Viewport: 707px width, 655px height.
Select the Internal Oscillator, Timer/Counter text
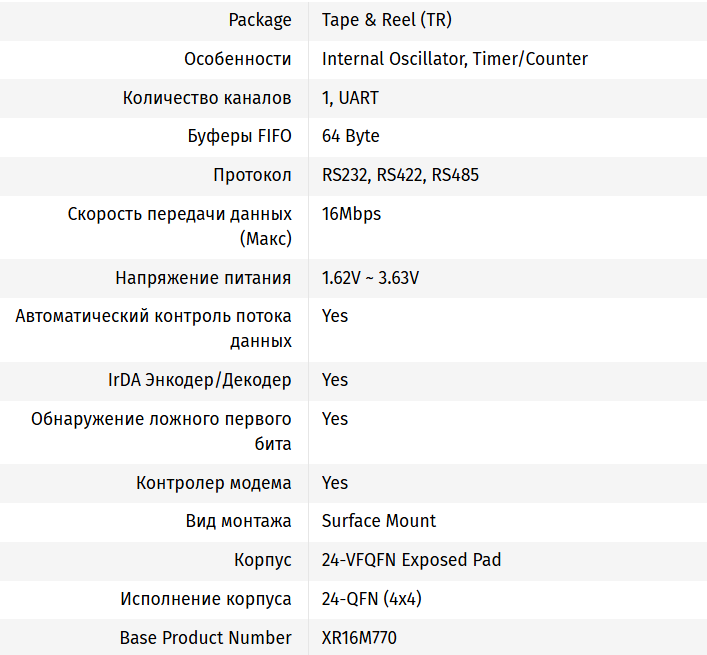point(454,59)
